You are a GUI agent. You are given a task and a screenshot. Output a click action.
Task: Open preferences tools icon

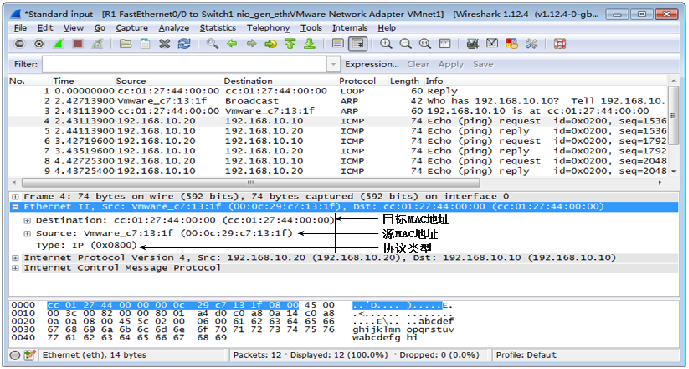coord(531,43)
